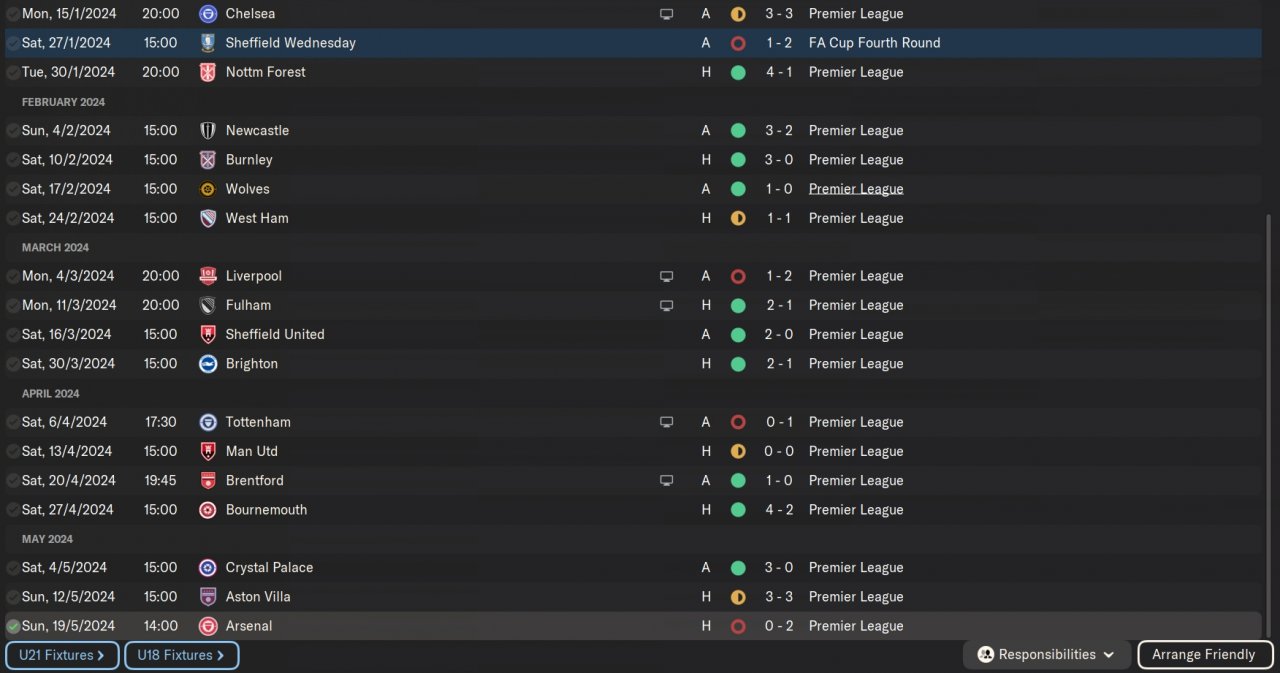Image resolution: width=1280 pixels, height=673 pixels.
Task: Click the red loss indicator for the Arsenal match
Action: [738, 626]
